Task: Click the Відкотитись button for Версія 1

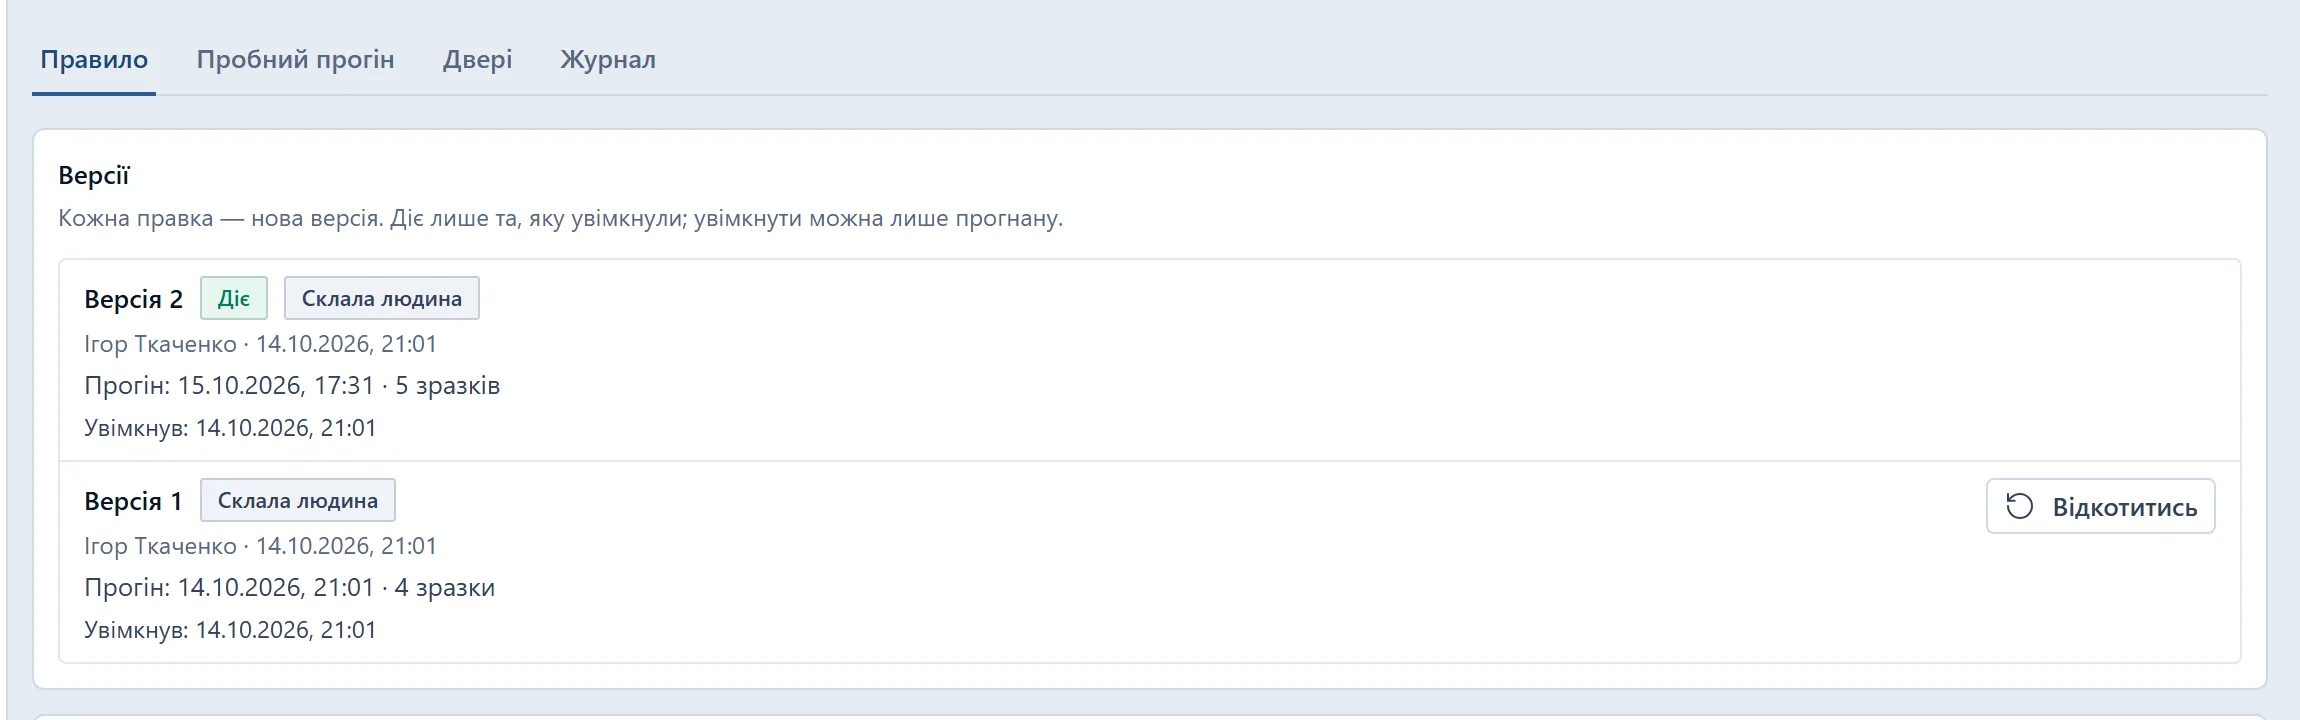Action: pyautogui.click(x=2100, y=506)
